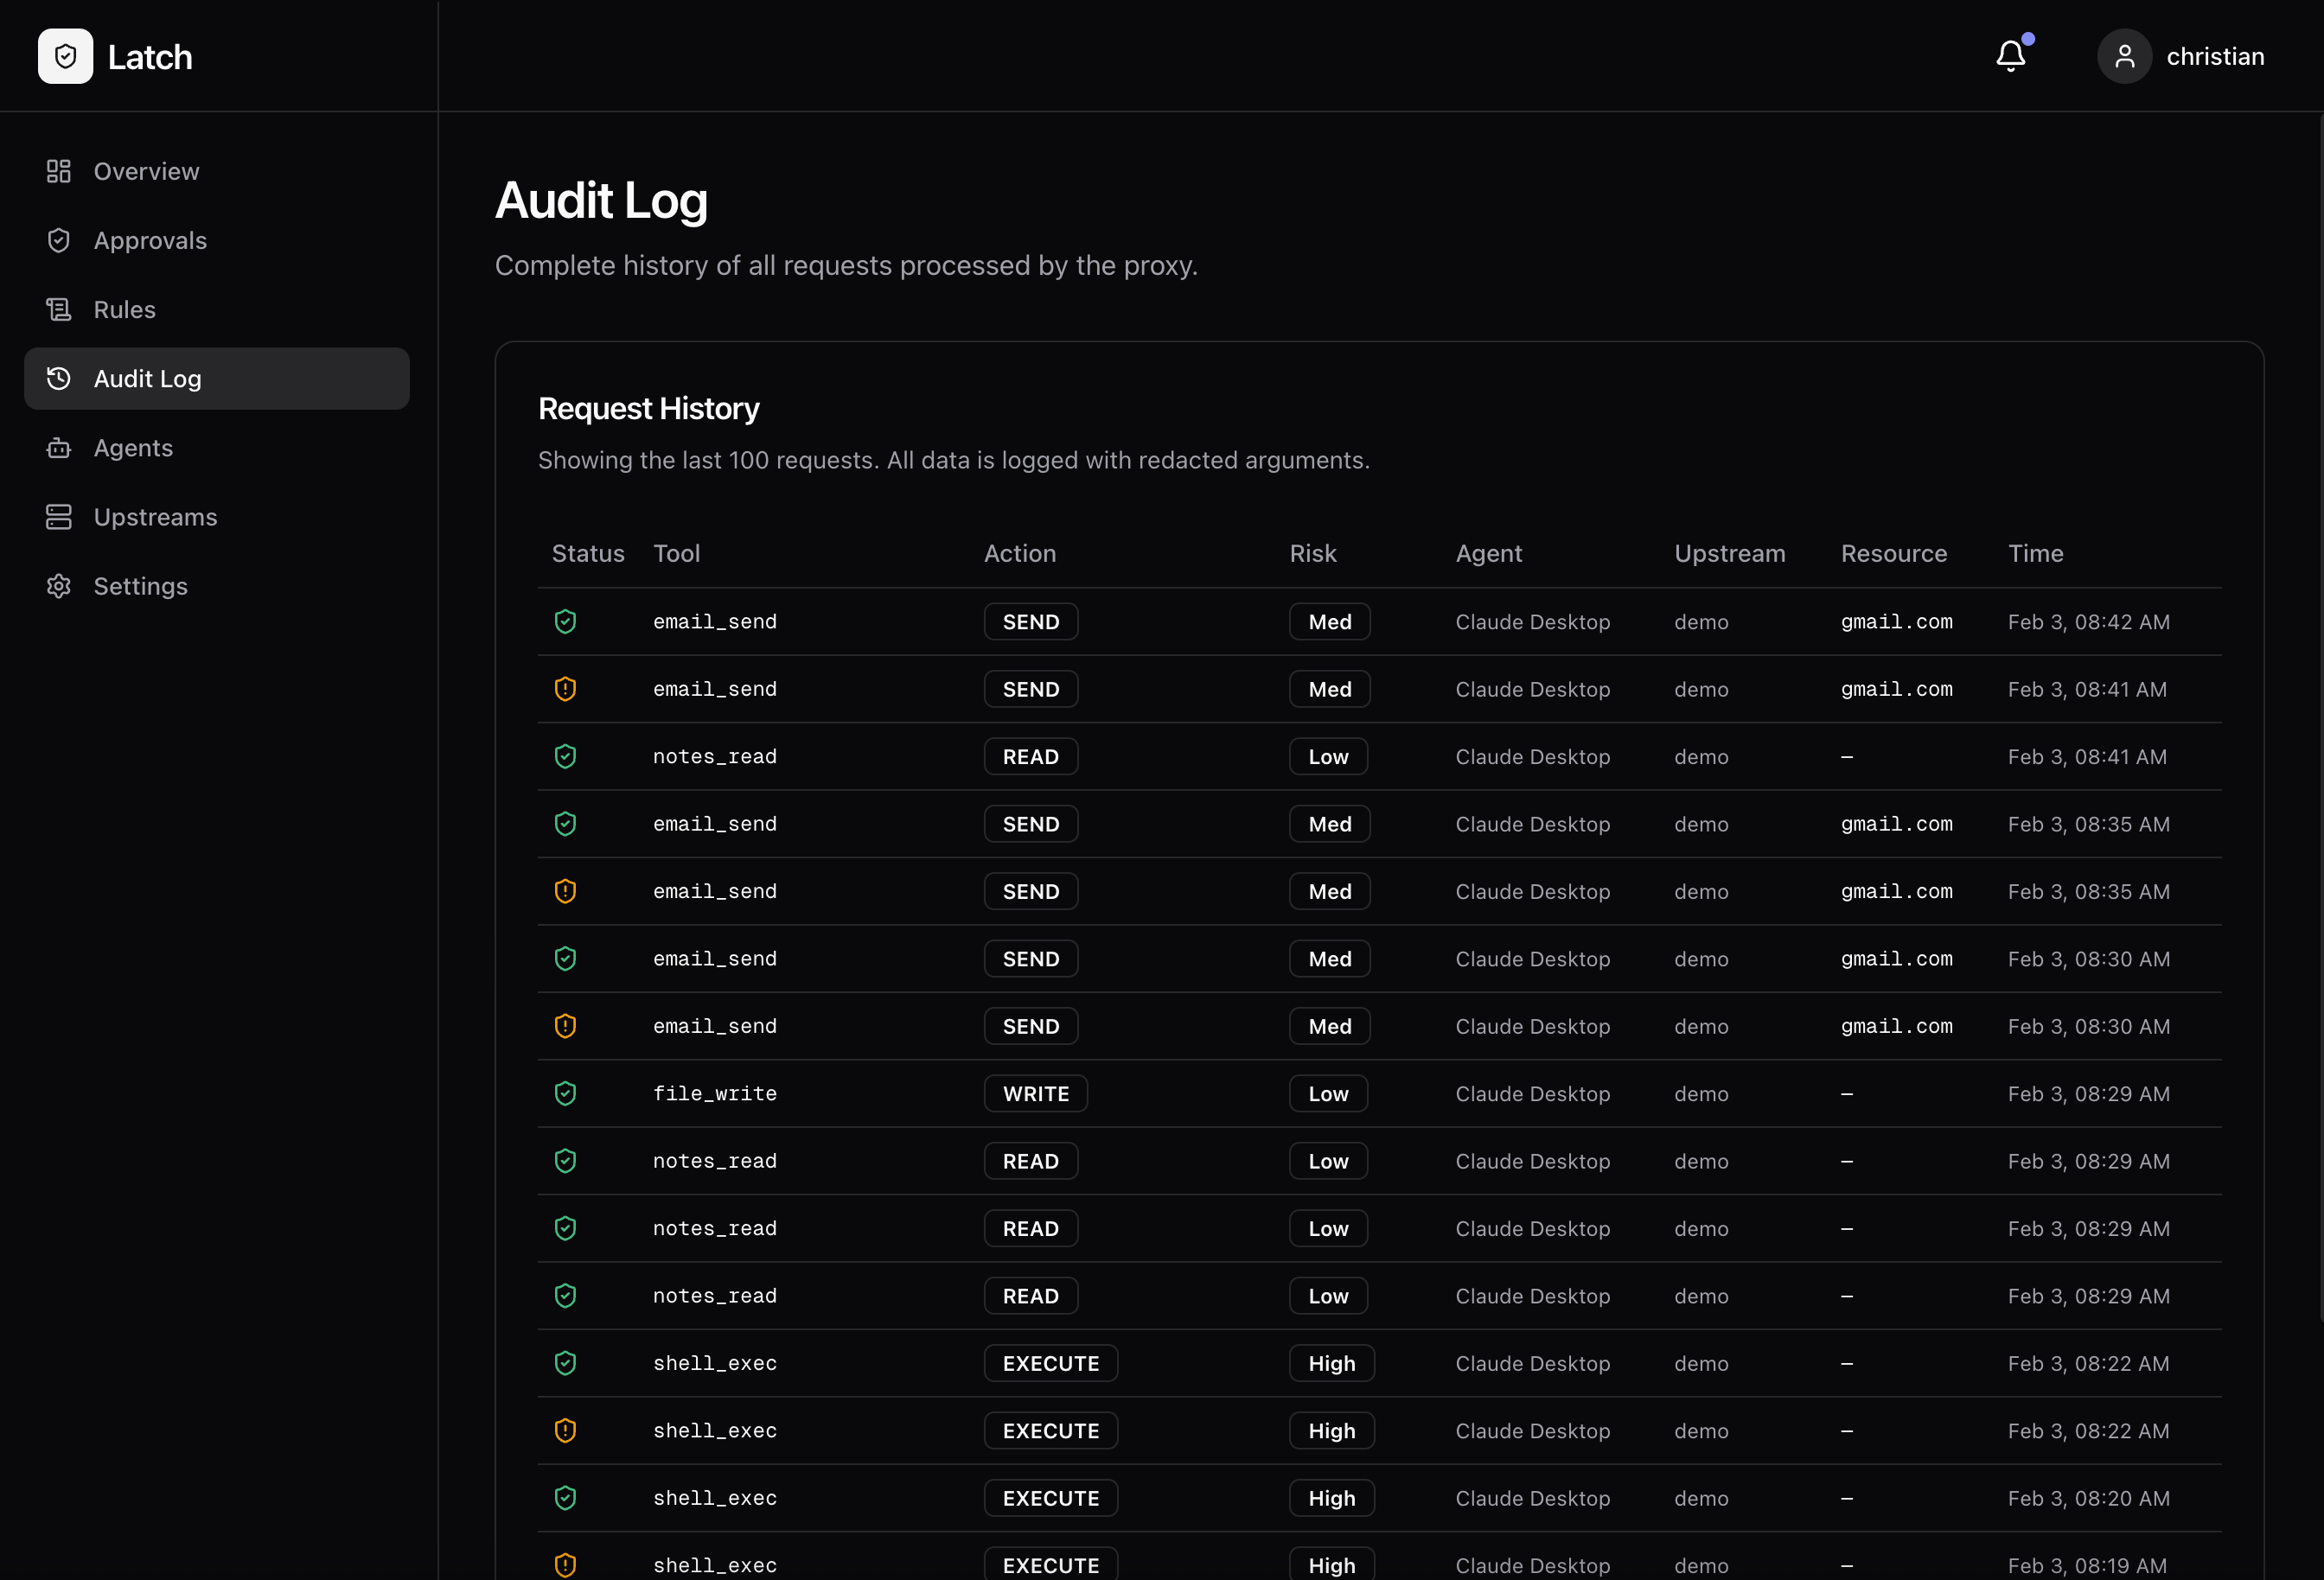Image resolution: width=2324 pixels, height=1580 pixels.
Task: Open Settings via the gear icon
Action: [x=58, y=586]
